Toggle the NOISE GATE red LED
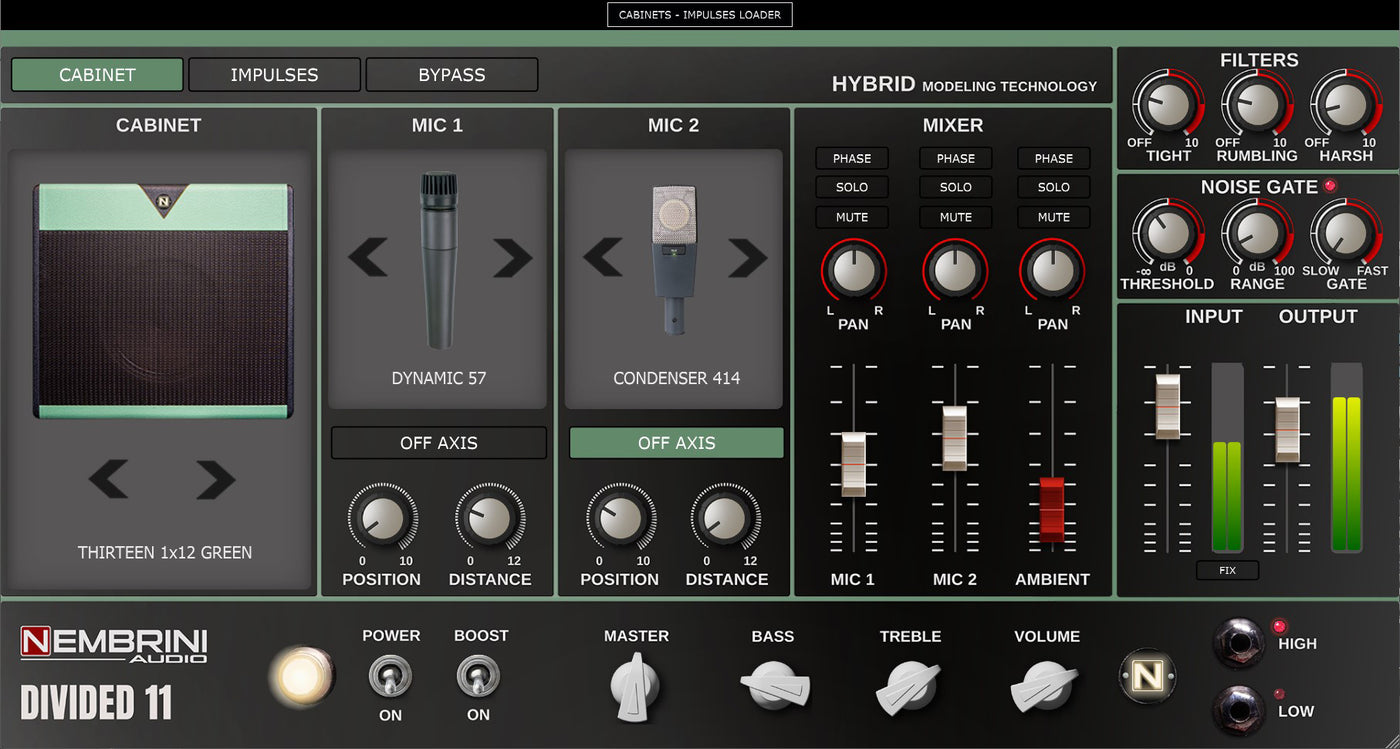 click(1330, 186)
